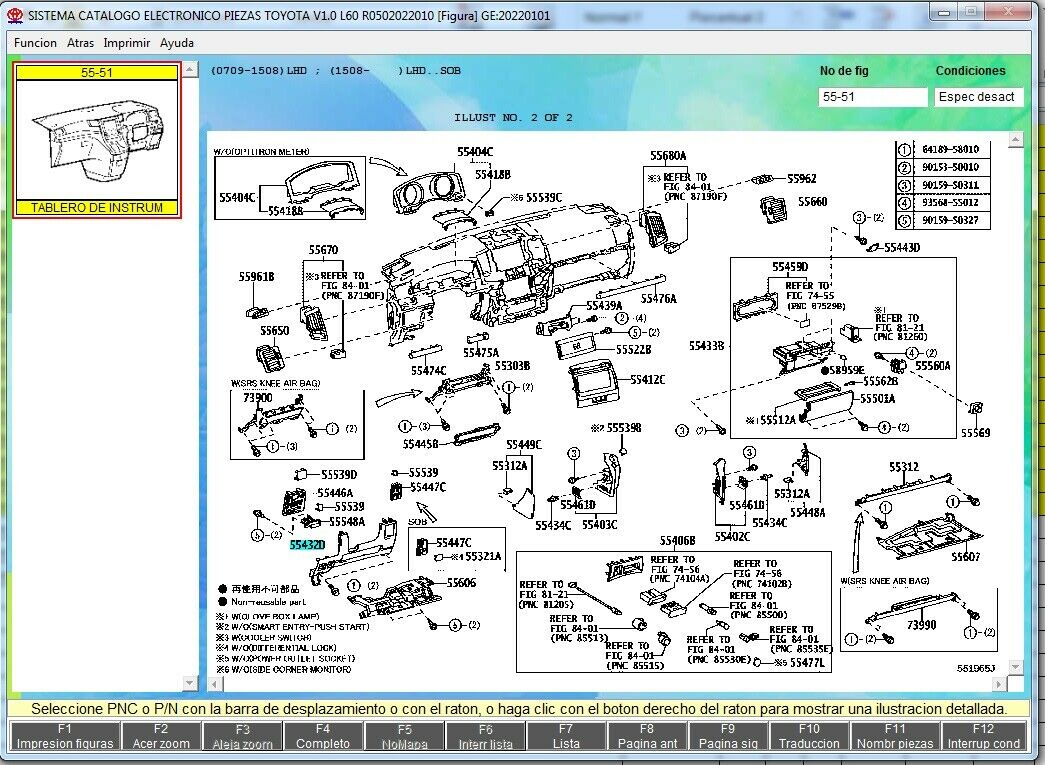
Task: Click the Espec desact conditions field
Action: pos(978,97)
